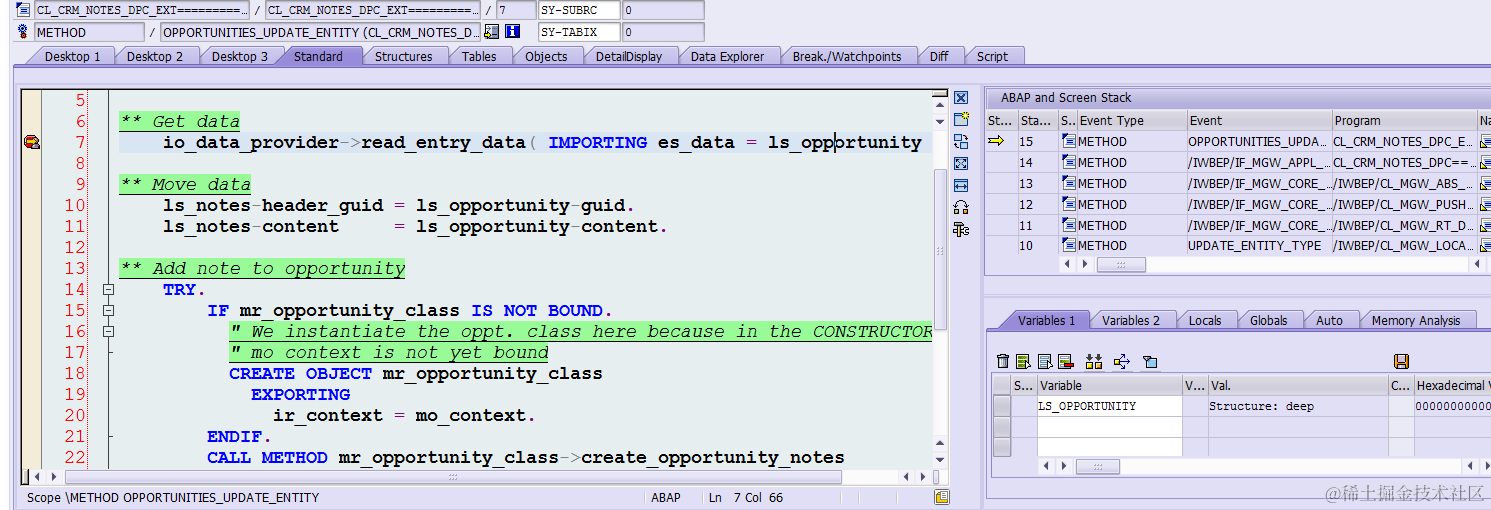
Task: Click the navigate-to-source icon next to method name
Action: [x=492, y=32]
